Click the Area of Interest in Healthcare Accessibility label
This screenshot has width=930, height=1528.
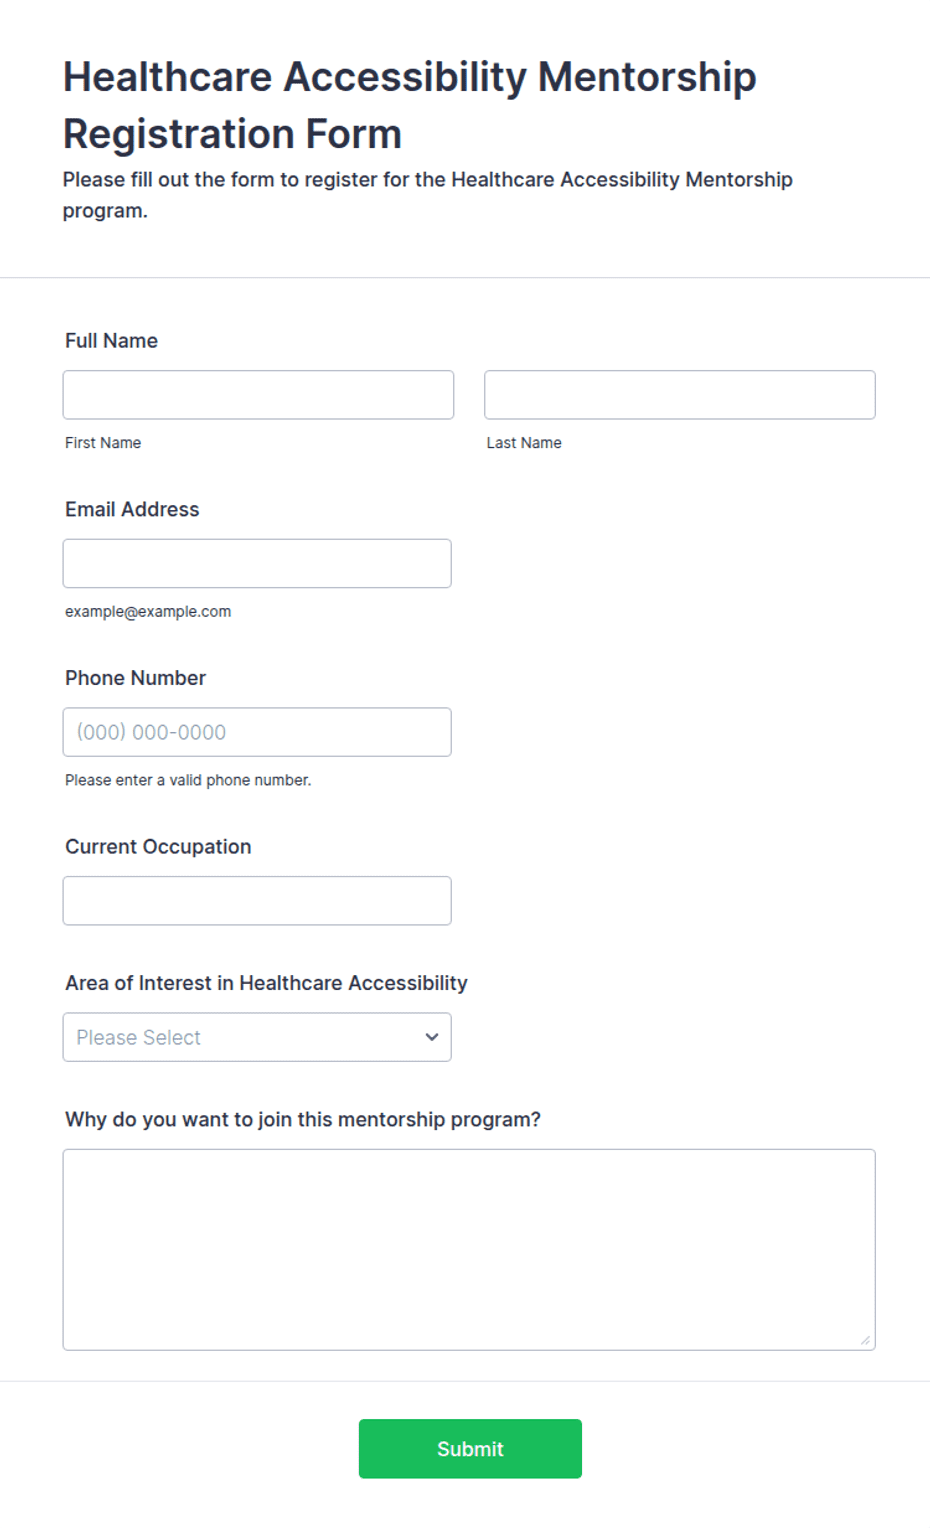[x=266, y=983]
